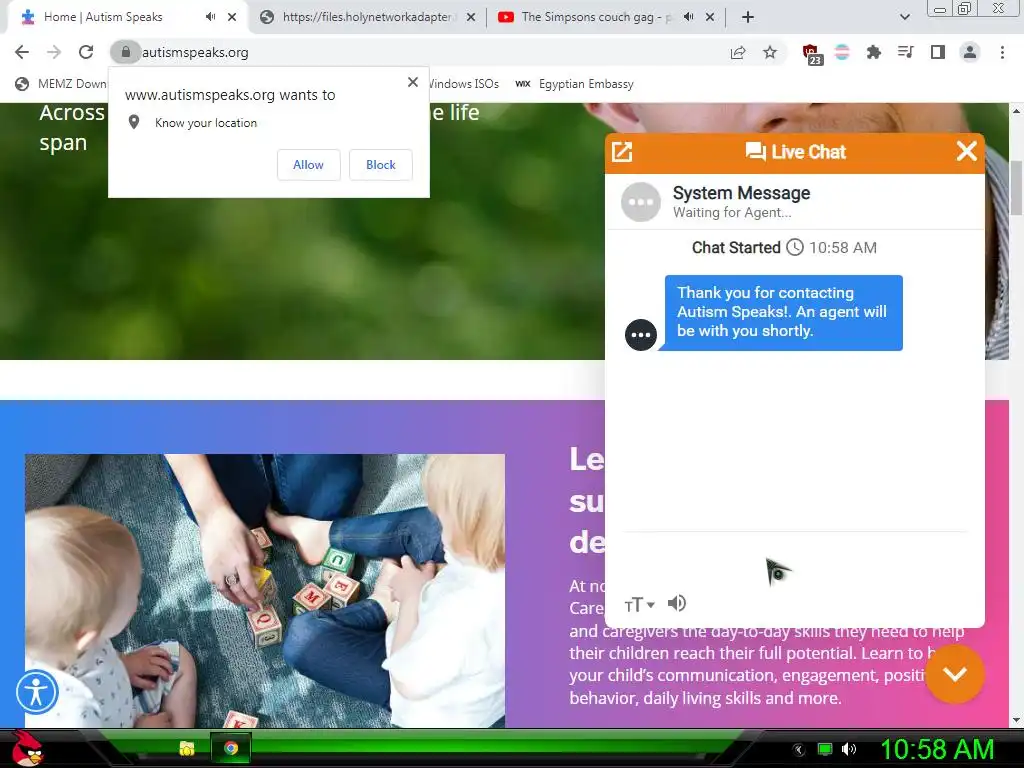
Task: Show hidden tray icons arrow
Action: pyautogui.click(x=798, y=749)
